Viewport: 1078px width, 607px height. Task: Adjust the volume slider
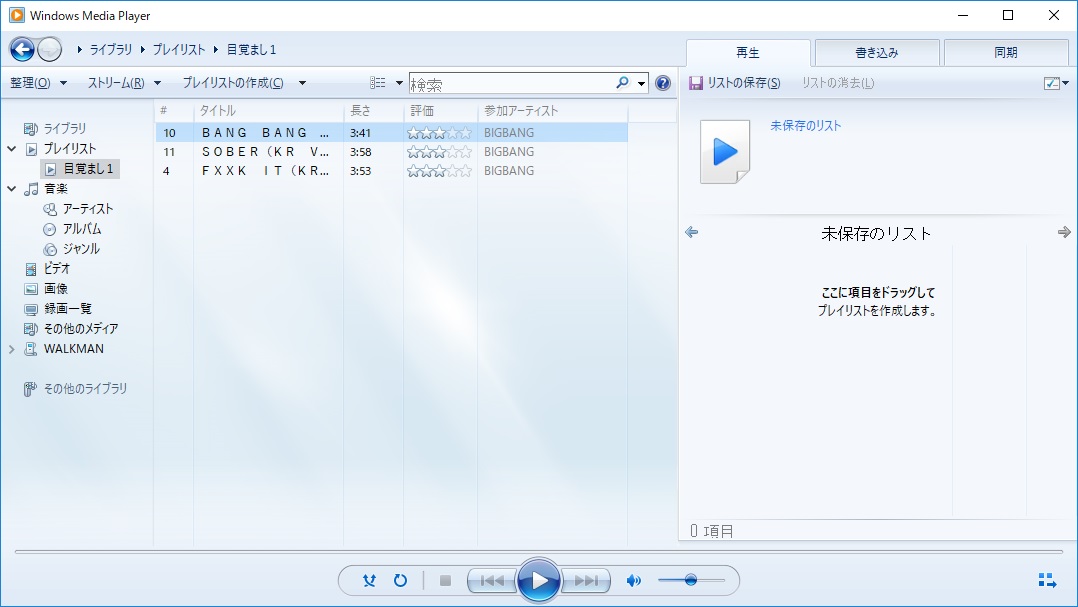click(x=691, y=580)
